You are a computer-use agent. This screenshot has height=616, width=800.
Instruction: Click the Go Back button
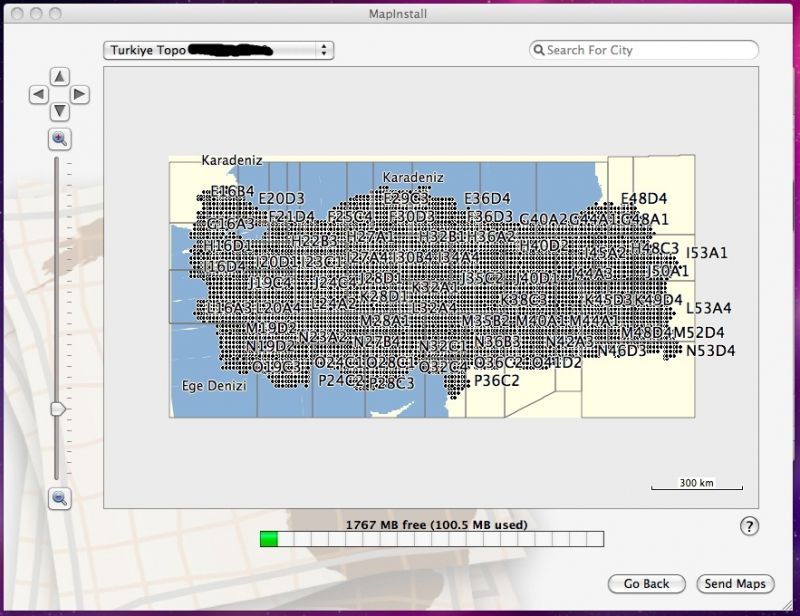pos(646,584)
